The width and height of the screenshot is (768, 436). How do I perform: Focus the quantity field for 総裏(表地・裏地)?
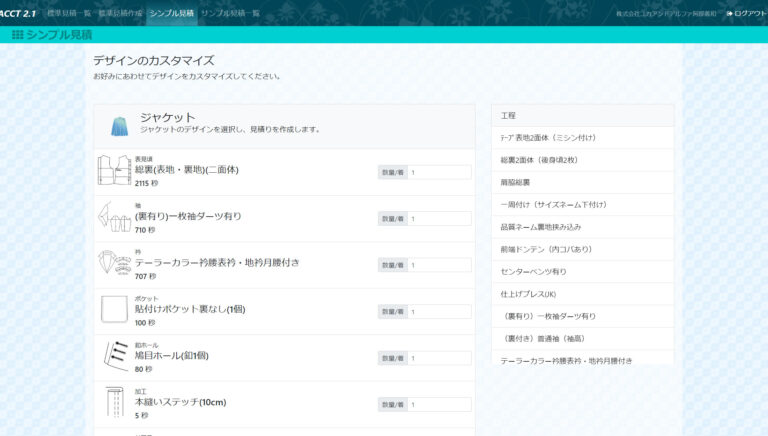pos(439,172)
